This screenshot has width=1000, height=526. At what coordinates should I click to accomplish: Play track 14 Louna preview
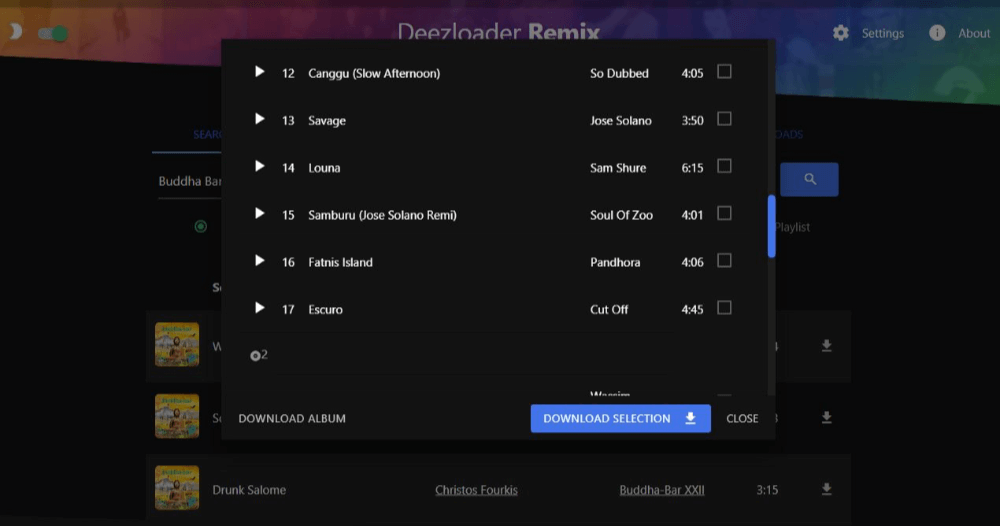pos(260,166)
